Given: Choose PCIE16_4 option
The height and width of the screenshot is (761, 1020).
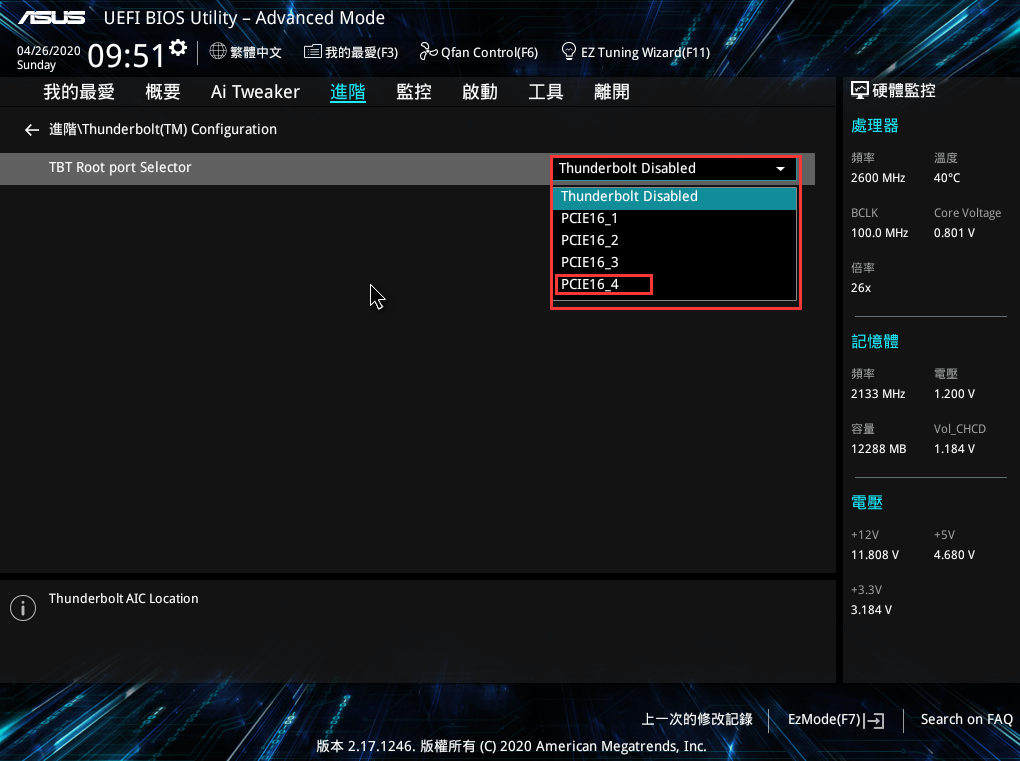Looking at the screenshot, I should (x=590, y=285).
